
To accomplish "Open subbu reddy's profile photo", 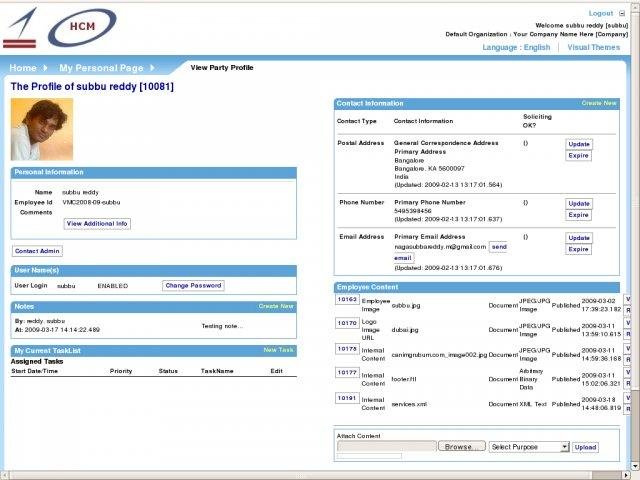I will click(42, 129).
